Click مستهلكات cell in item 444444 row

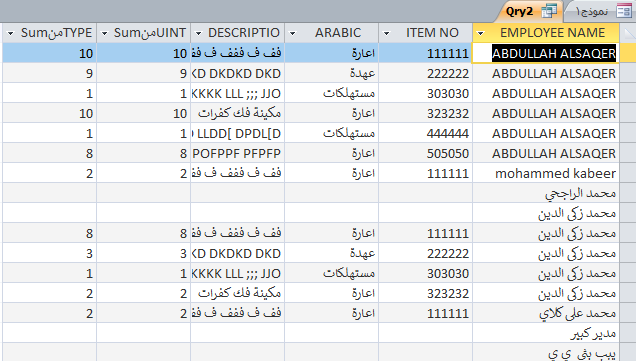(331, 133)
